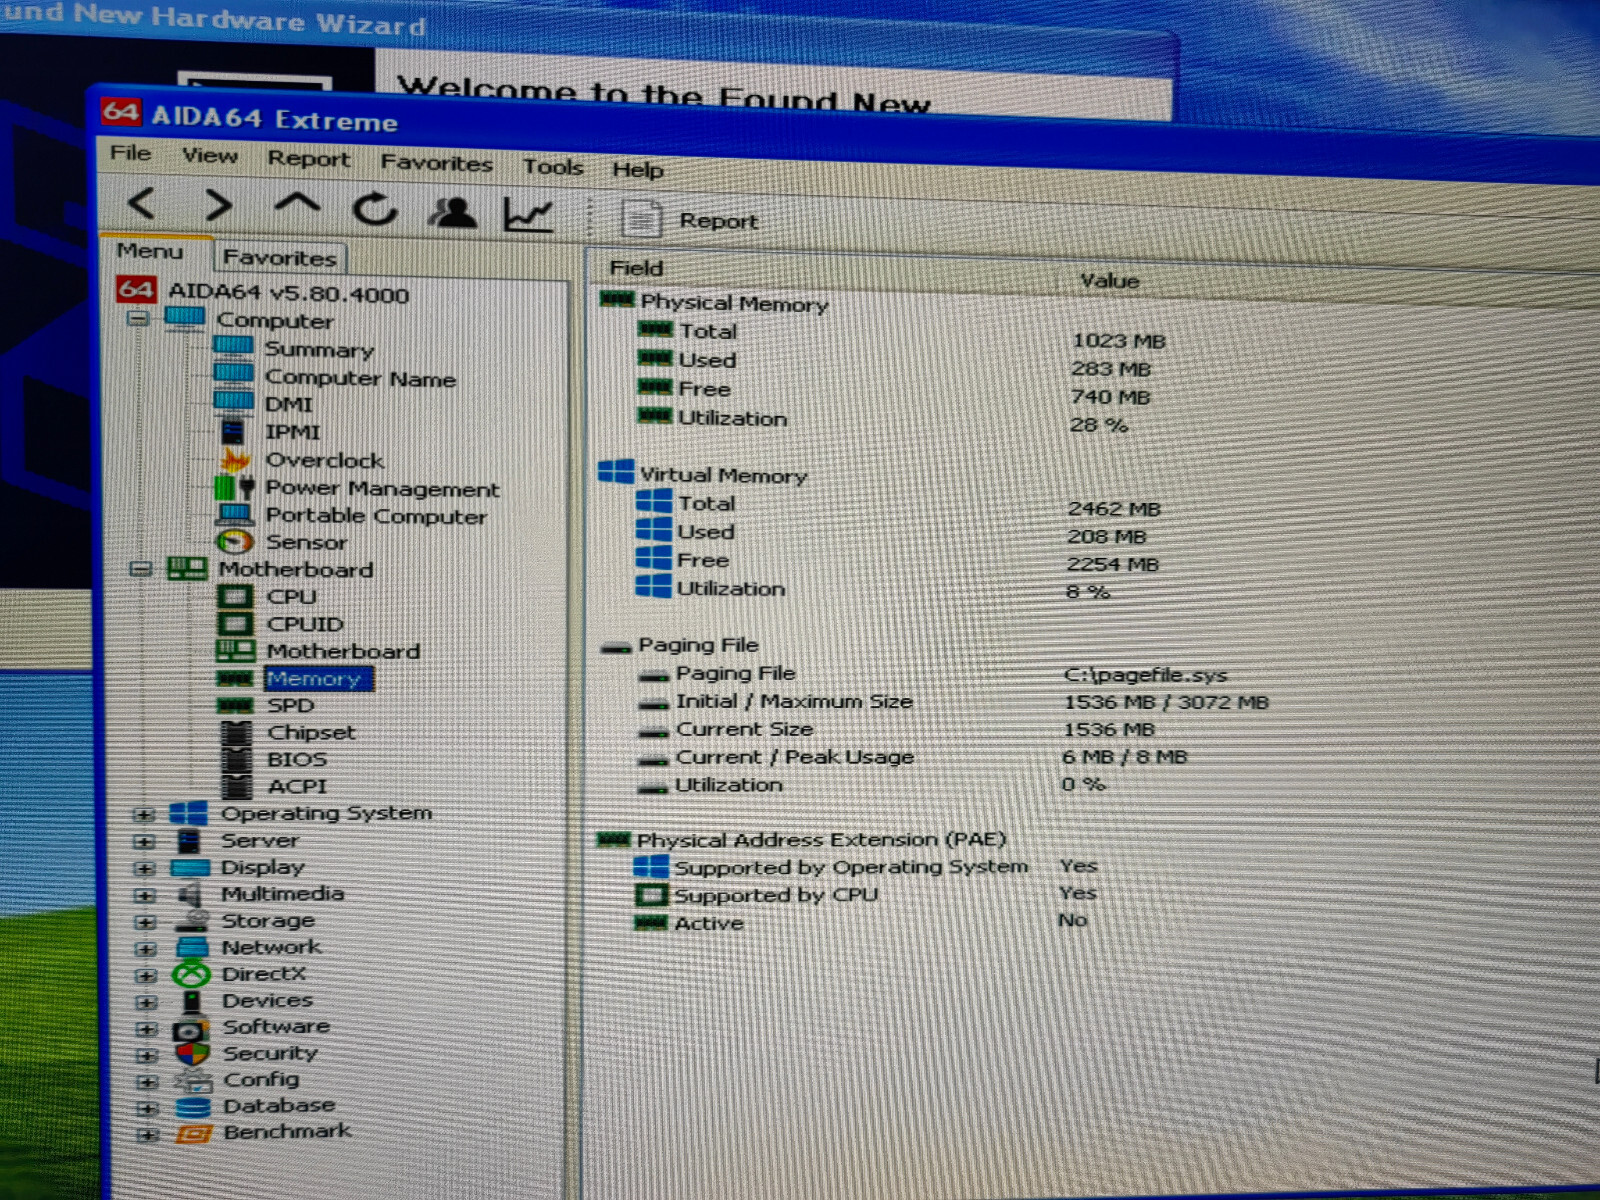
Task: Expand the Config node
Action: click(x=149, y=1083)
